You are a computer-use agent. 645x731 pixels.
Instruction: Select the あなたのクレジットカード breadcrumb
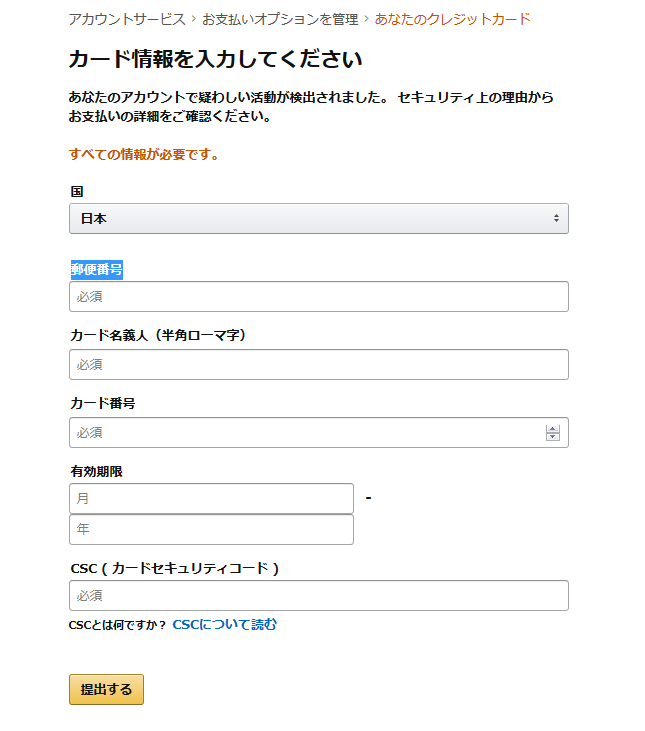pos(452,19)
